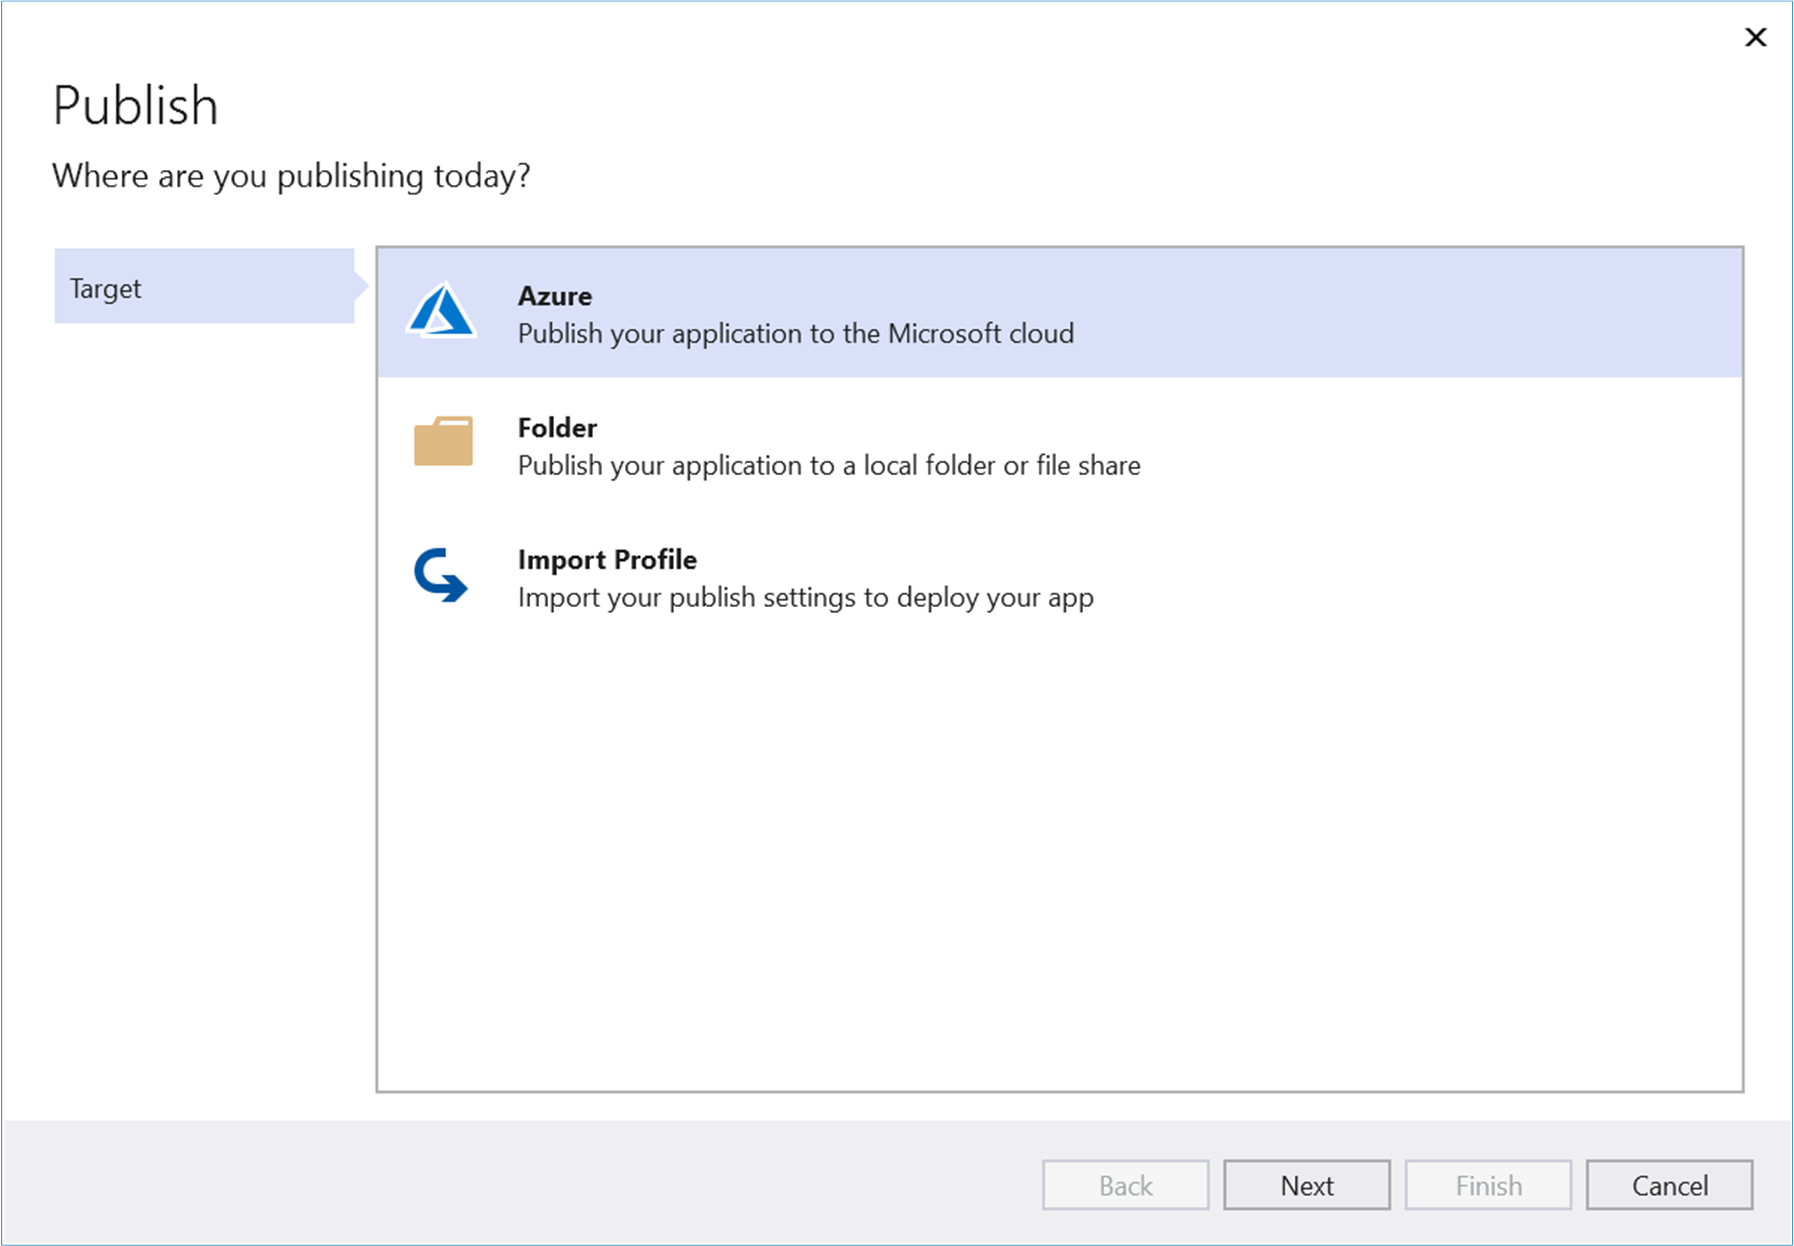The image size is (1794, 1246).
Task: Go to the Next step
Action: coord(1307,1185)
